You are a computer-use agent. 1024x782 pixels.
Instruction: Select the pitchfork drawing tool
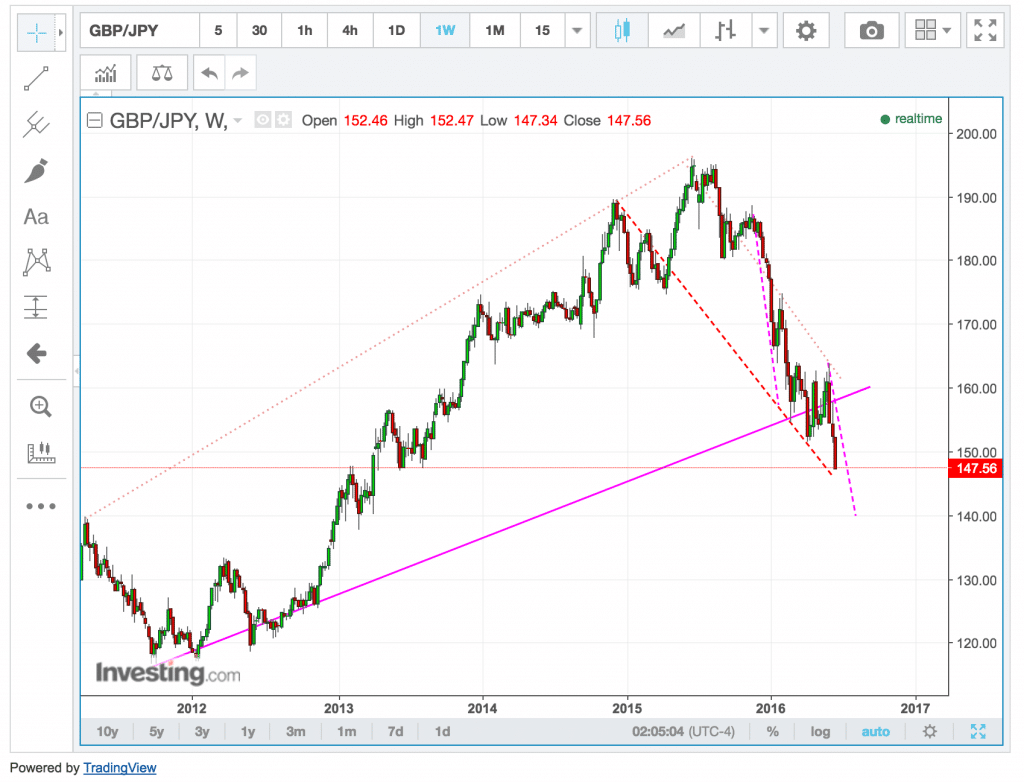(x=37, y=125)
